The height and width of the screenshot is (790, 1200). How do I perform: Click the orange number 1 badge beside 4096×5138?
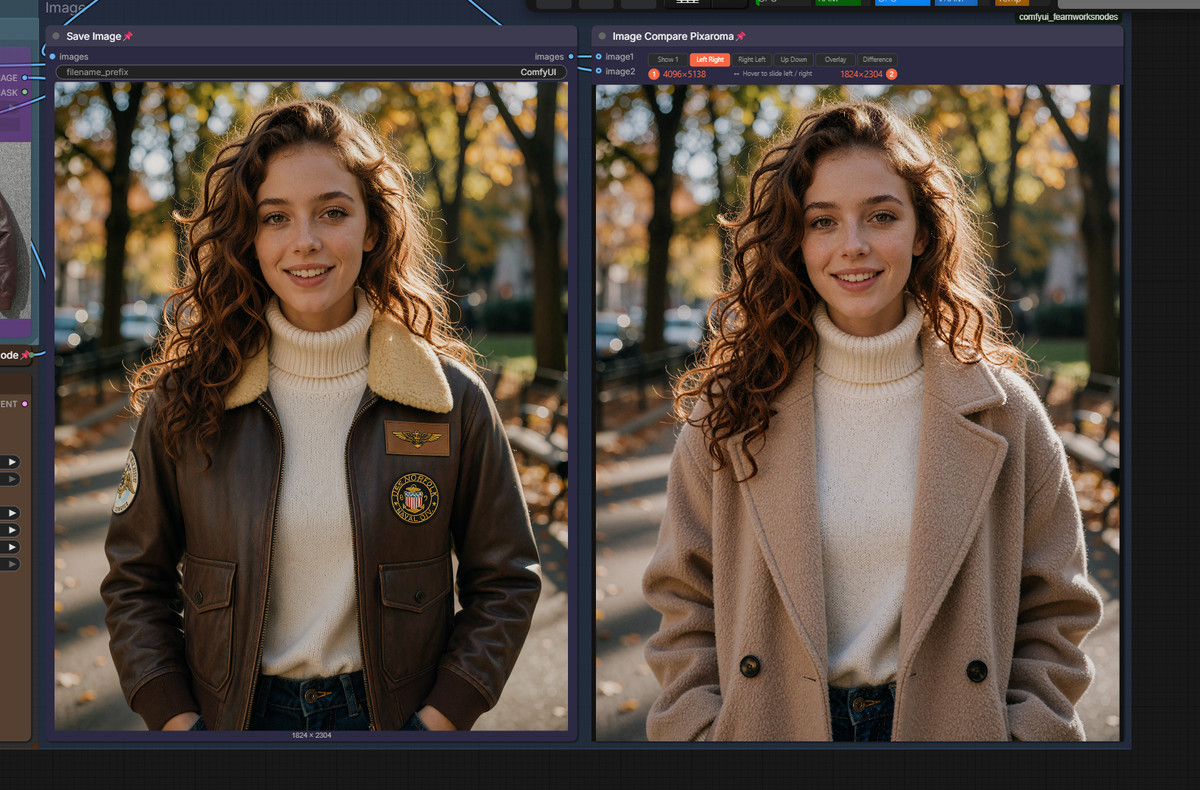pos(654,74)
